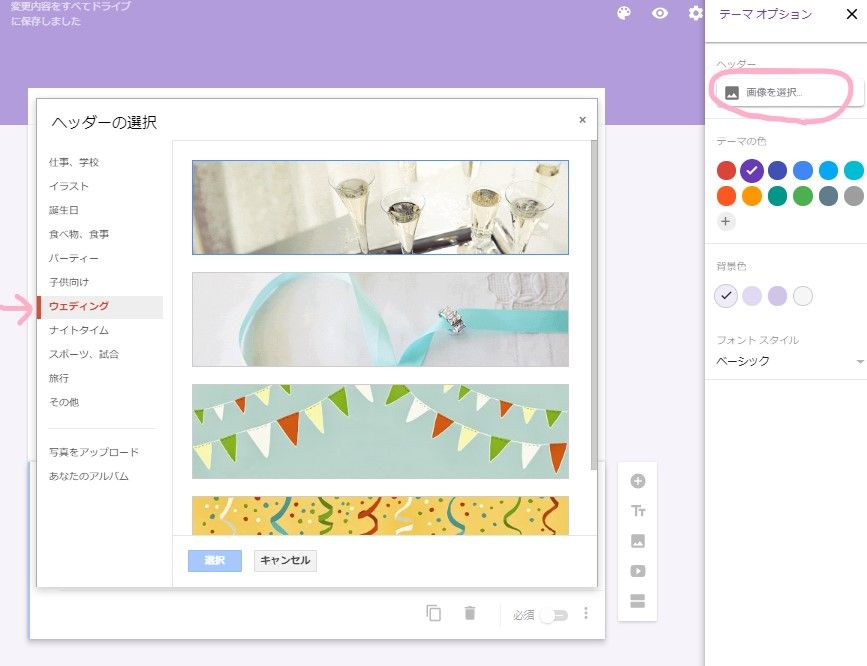Add a custom theme color with plus

(725, 221)
